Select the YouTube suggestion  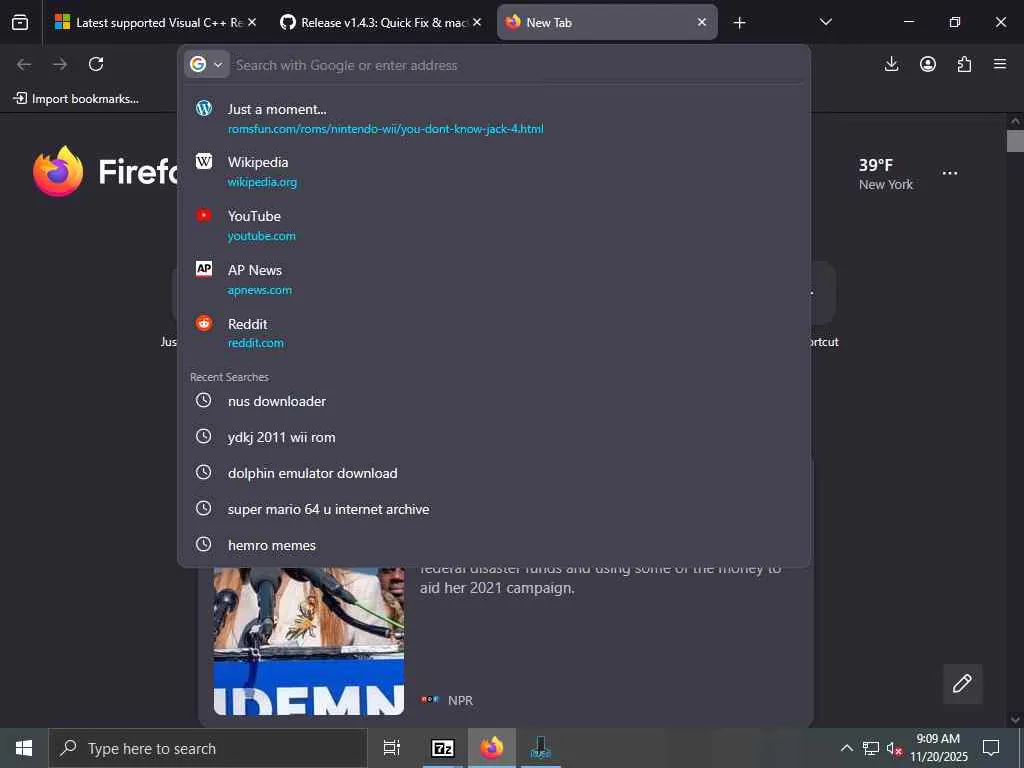[494, 225]
